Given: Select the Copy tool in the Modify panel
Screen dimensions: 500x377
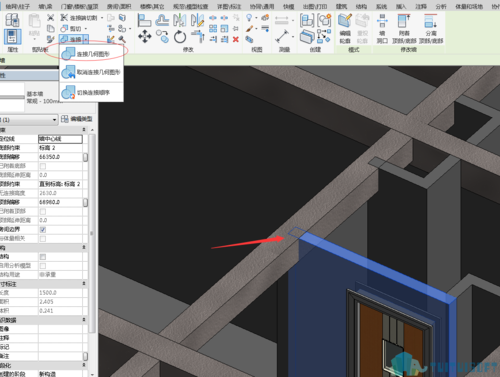Looking at the screenshot, I should 163,36.
